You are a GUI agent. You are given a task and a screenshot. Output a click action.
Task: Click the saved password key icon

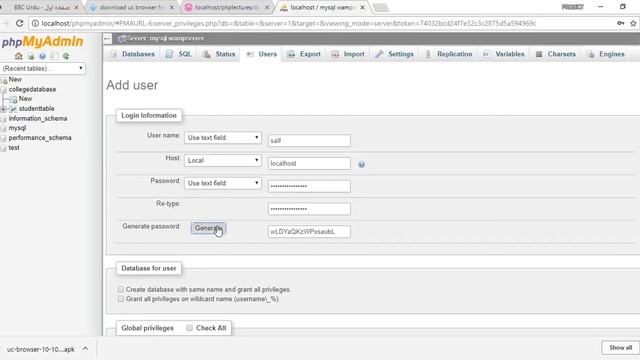(x=620, y=23)
